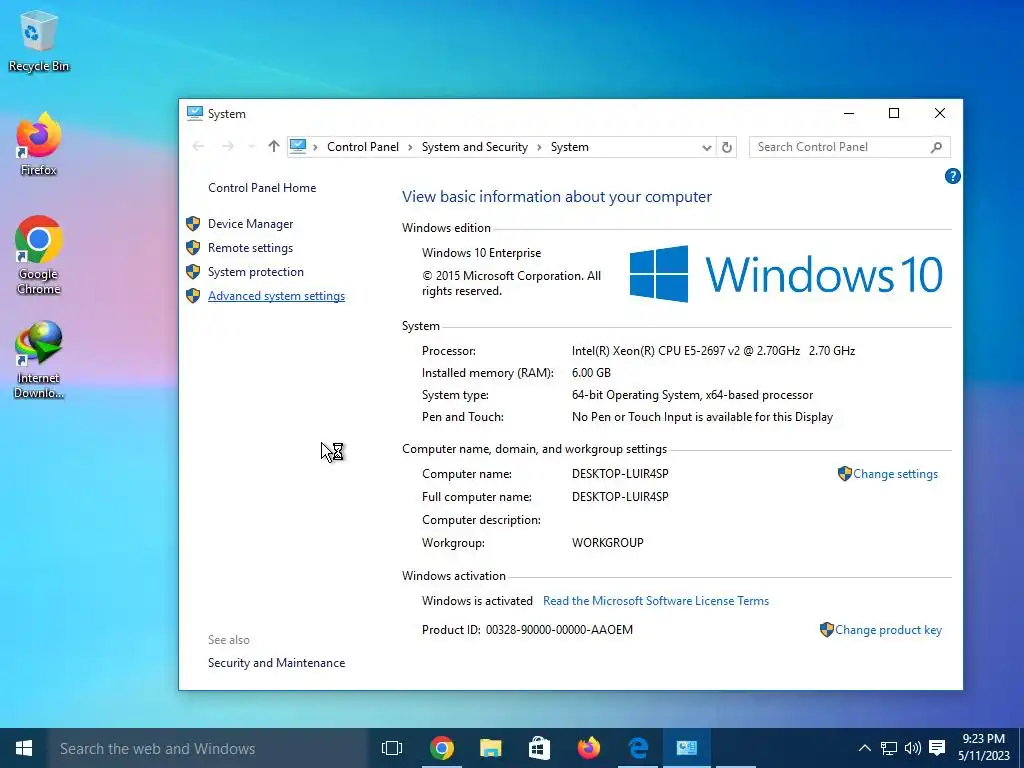Click the Product ID value

coord(559,630)
